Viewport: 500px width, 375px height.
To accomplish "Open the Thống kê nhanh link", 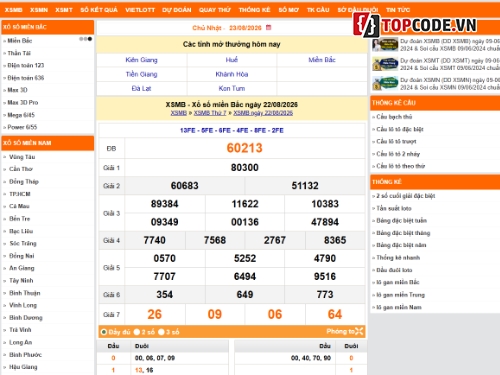I will coord(398,257).
